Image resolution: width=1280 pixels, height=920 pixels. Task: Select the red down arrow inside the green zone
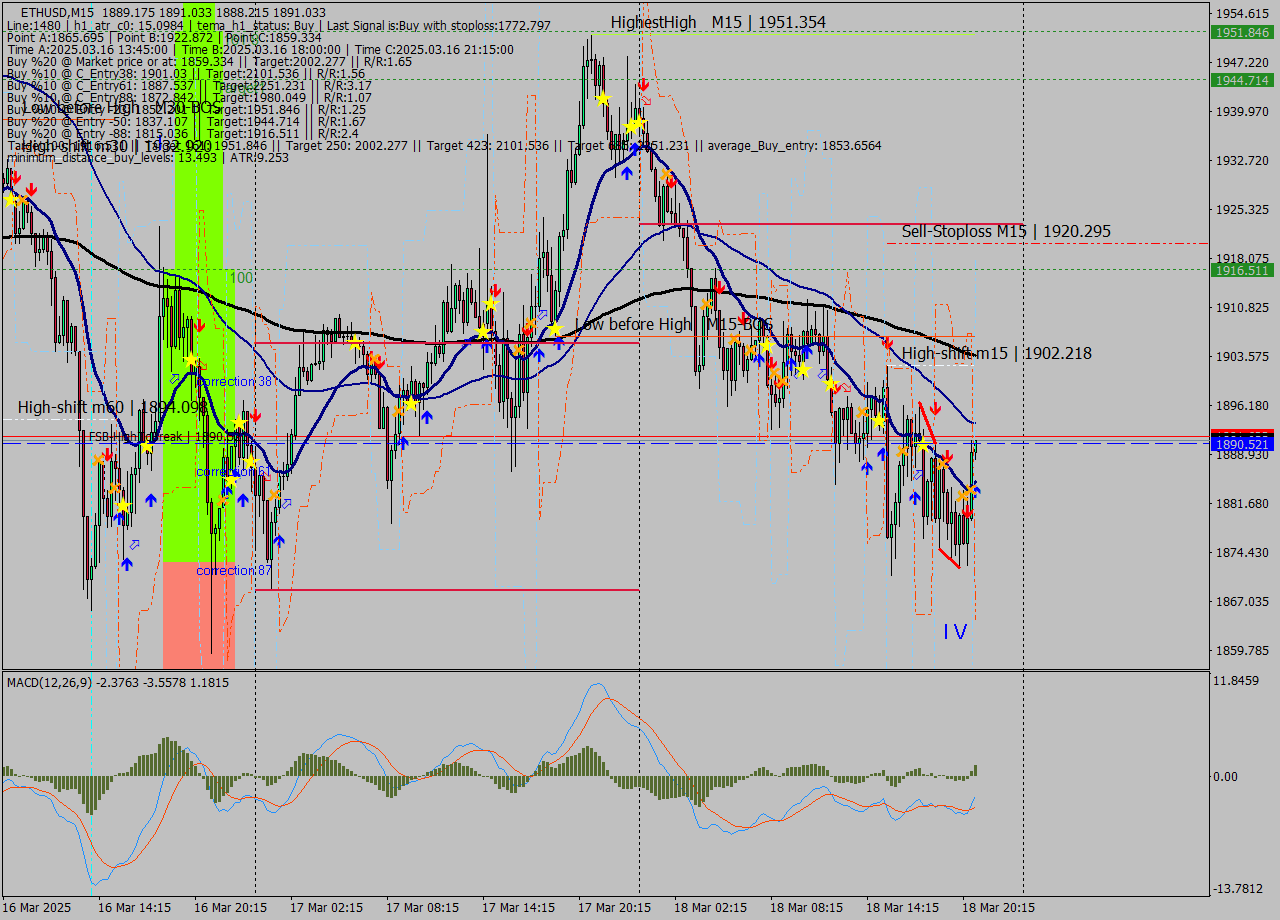pyautogui.click(x=200, y=325)
